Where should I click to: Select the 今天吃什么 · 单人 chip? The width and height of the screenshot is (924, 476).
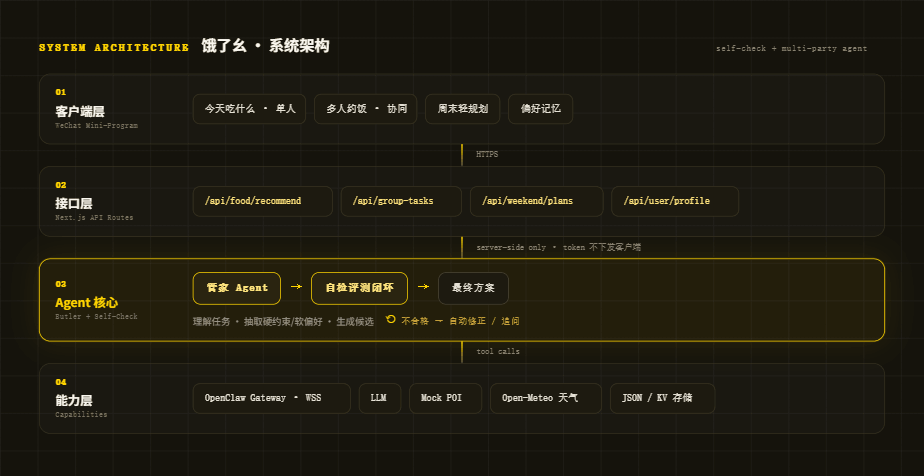(x=249, y=109)
